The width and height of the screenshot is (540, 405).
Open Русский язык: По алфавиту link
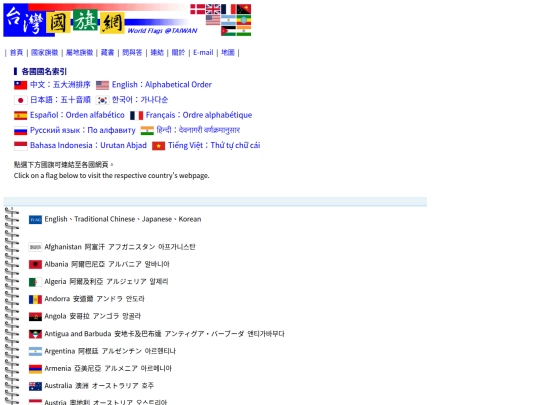[x=83, y=130]
